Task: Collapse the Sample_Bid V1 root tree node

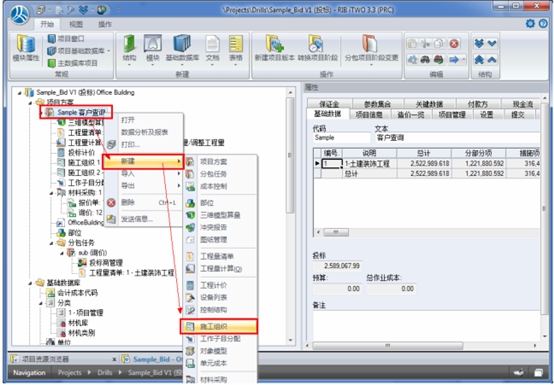Action: (x=20, y=93)
